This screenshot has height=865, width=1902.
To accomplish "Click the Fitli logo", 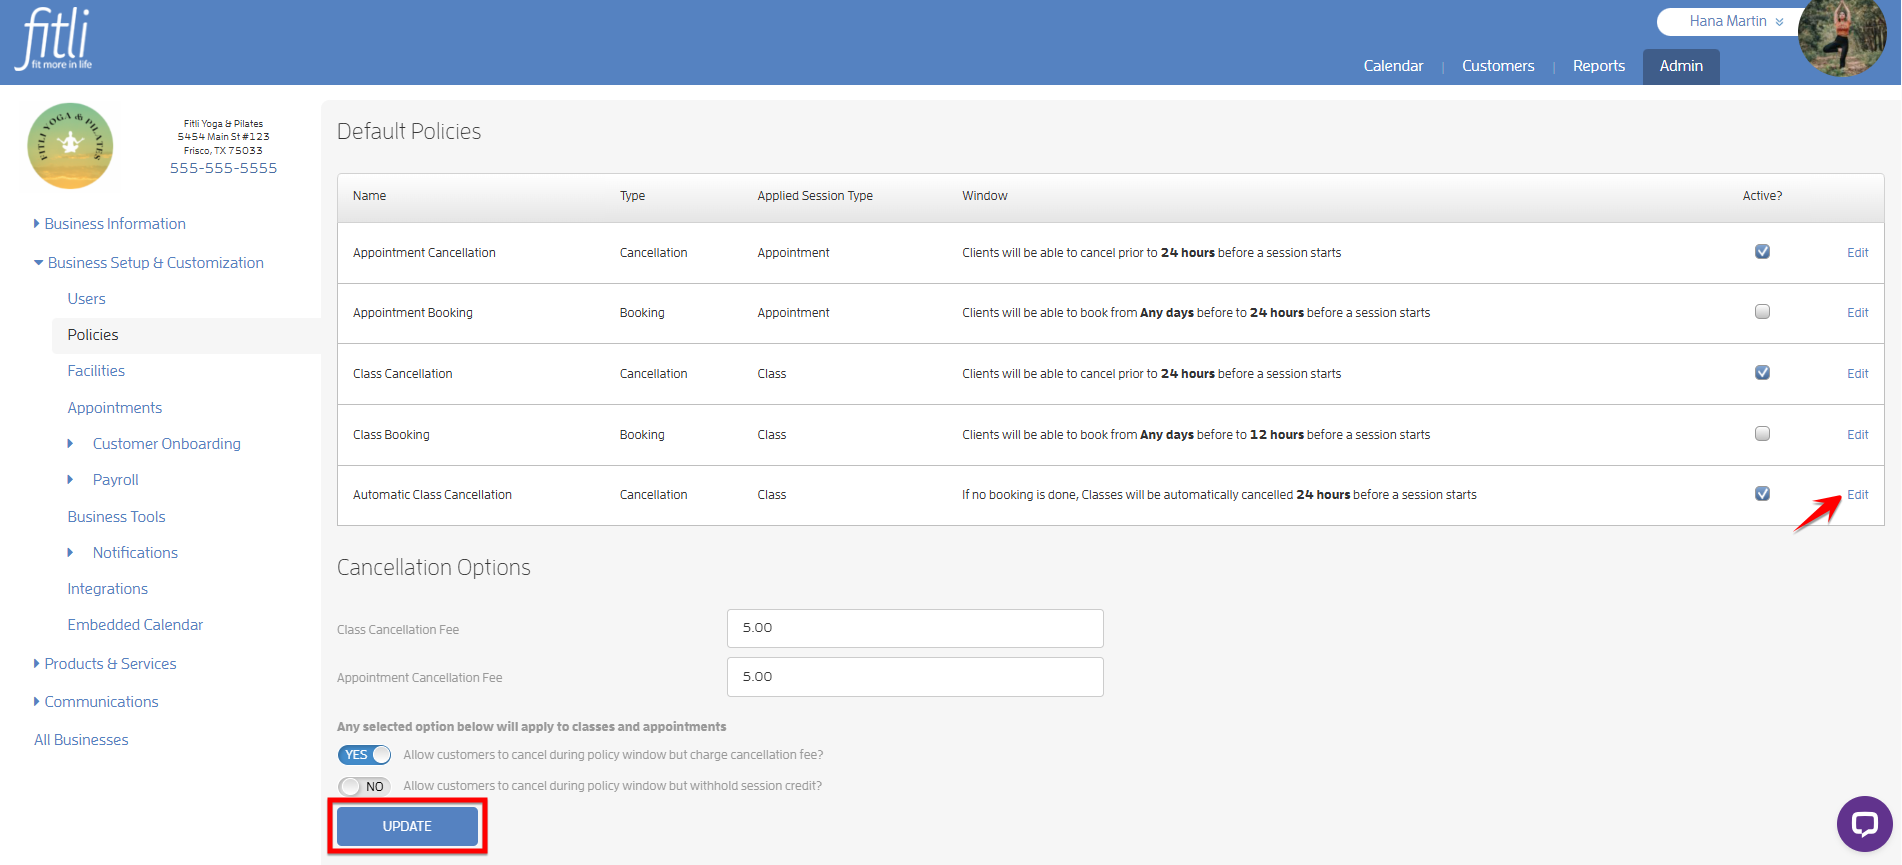I will point(54,40).
